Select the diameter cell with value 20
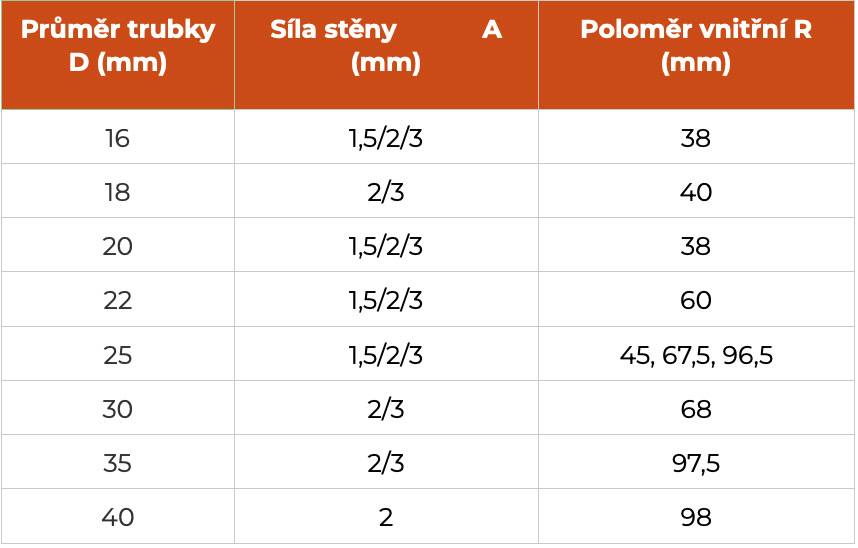 point(118,246)
